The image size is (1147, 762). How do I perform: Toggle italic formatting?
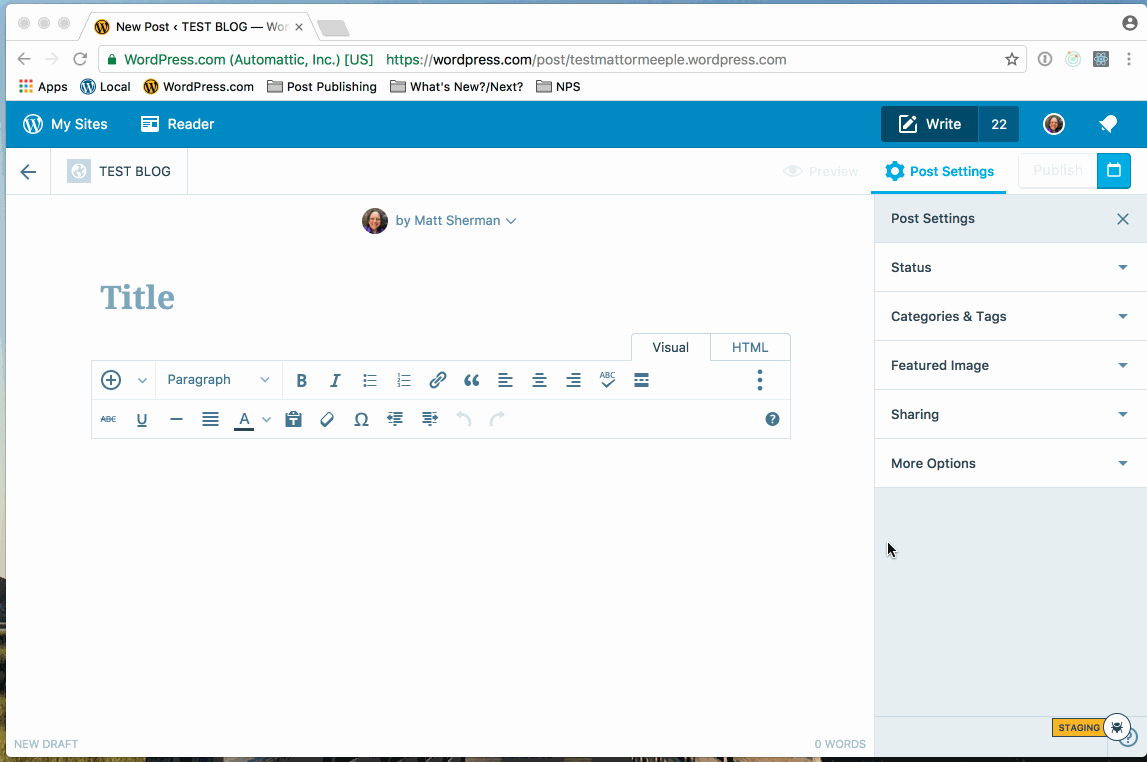point(335,380)
